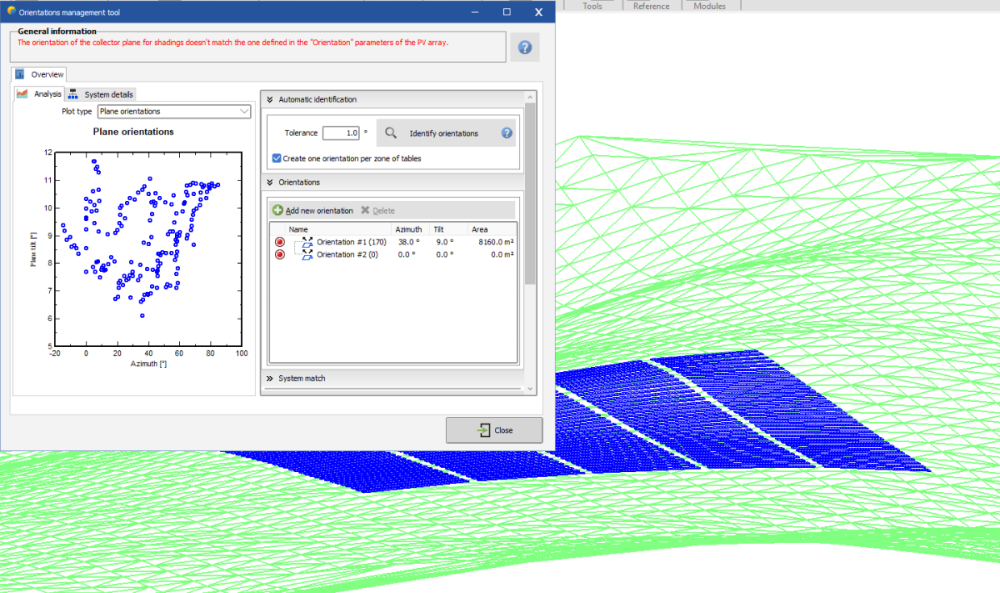Click the Orientation #1 plane icon
The width and height of the screenshot is (1000, 593).
coord(306,242)
